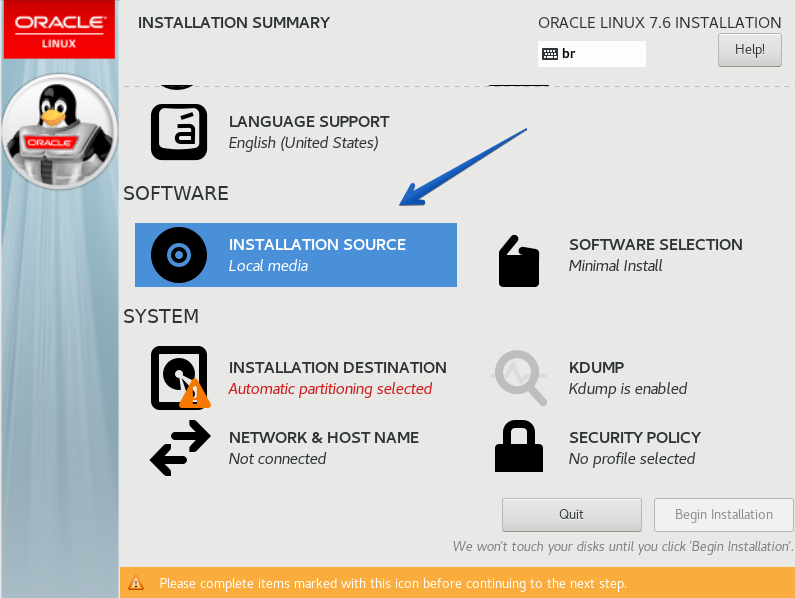
Task: Click the No profile selected text
Action: pos(631,459)
